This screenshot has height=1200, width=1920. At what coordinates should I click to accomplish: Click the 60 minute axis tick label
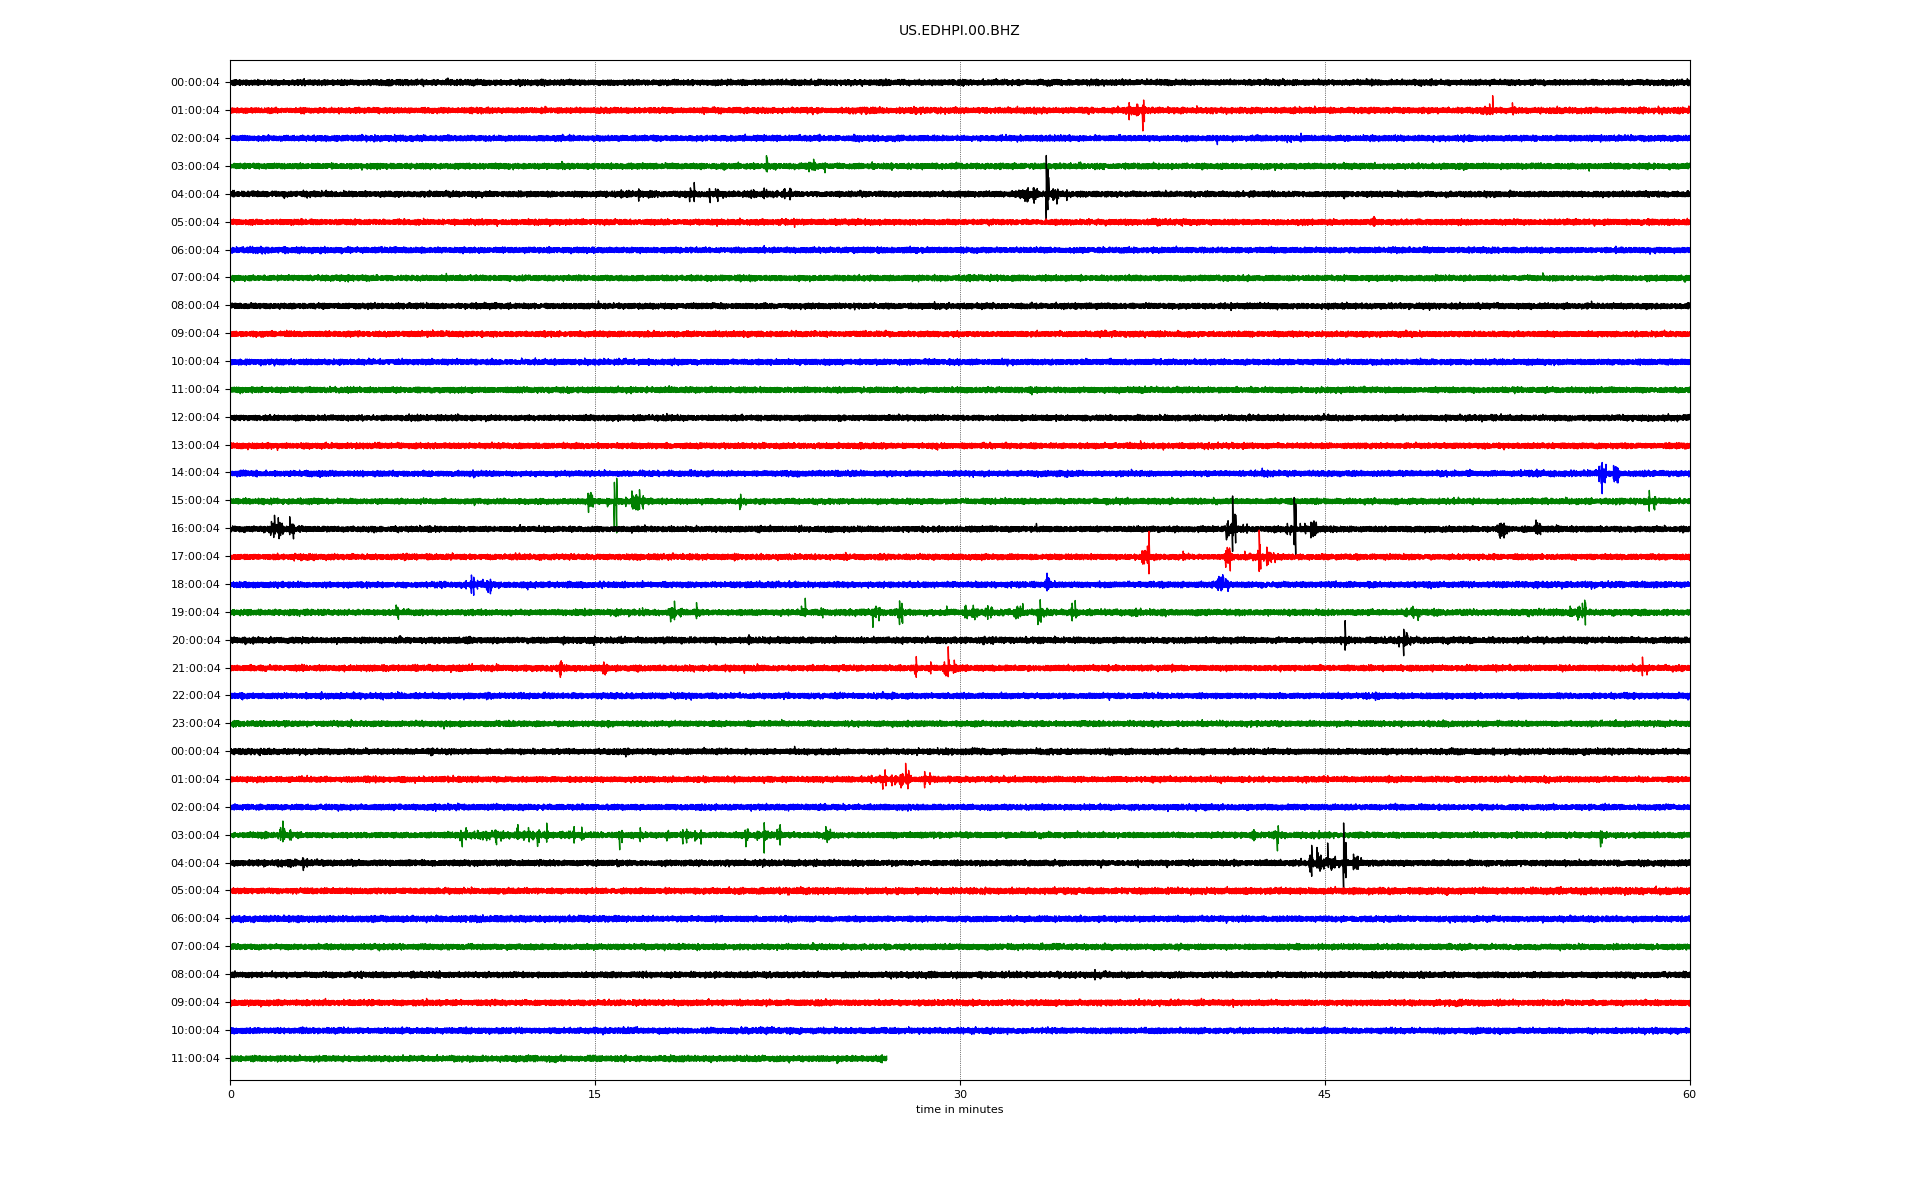(1689, 1095)
